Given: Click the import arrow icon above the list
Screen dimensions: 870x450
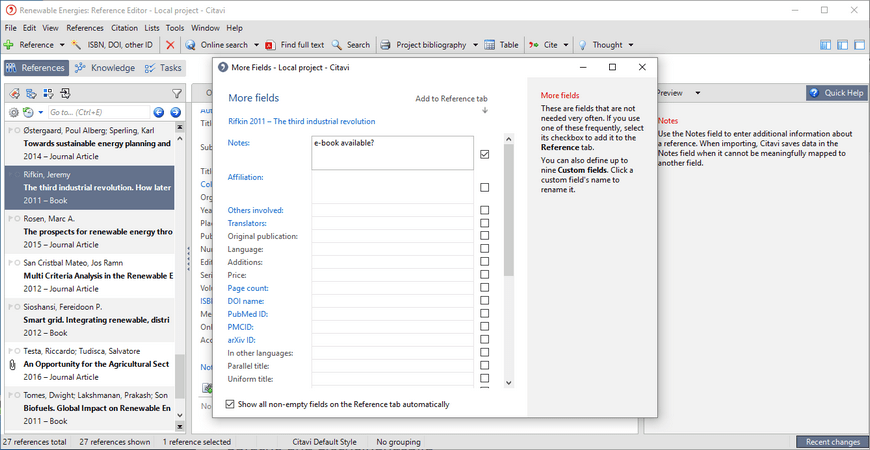Looking at the screenshot, I should pos(65,93).
